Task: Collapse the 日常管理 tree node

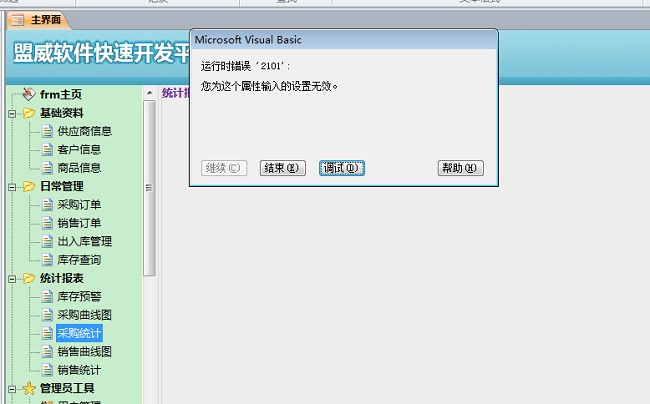Action: pos(12,187)
